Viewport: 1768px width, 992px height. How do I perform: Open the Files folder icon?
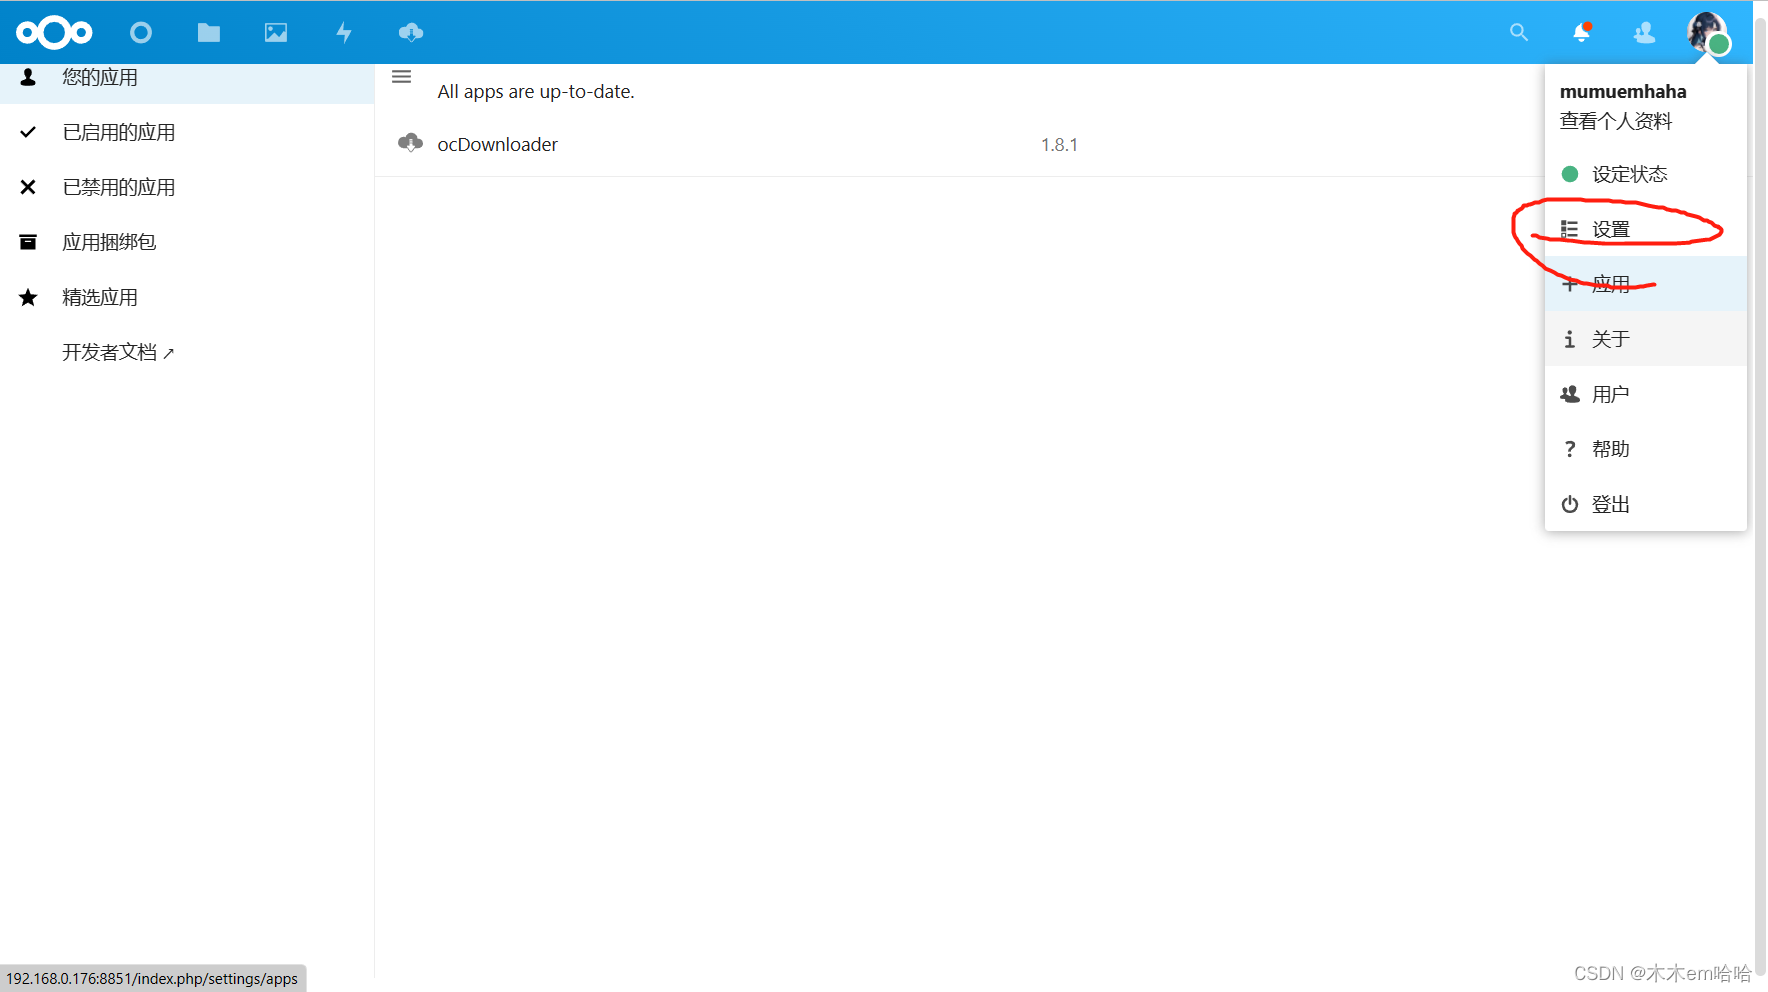pyautogui.click(x=208, y=33)
